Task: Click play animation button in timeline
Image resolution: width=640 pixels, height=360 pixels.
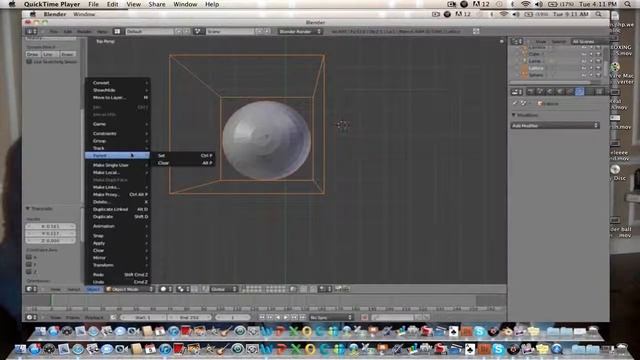Action: pyautogui.click(x=286, y=318)
